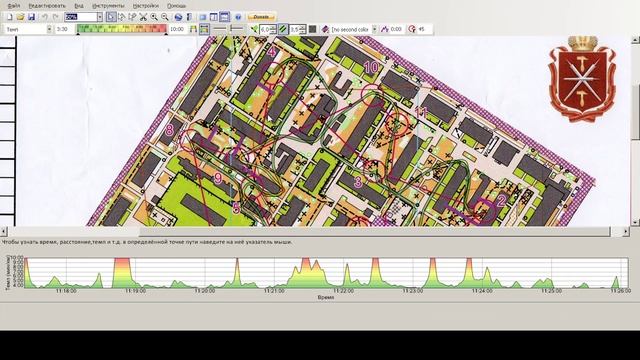The height and width of the screenshot is (360, 640).
Task: Open a file using the folder icon
Action: pos(20,17)
